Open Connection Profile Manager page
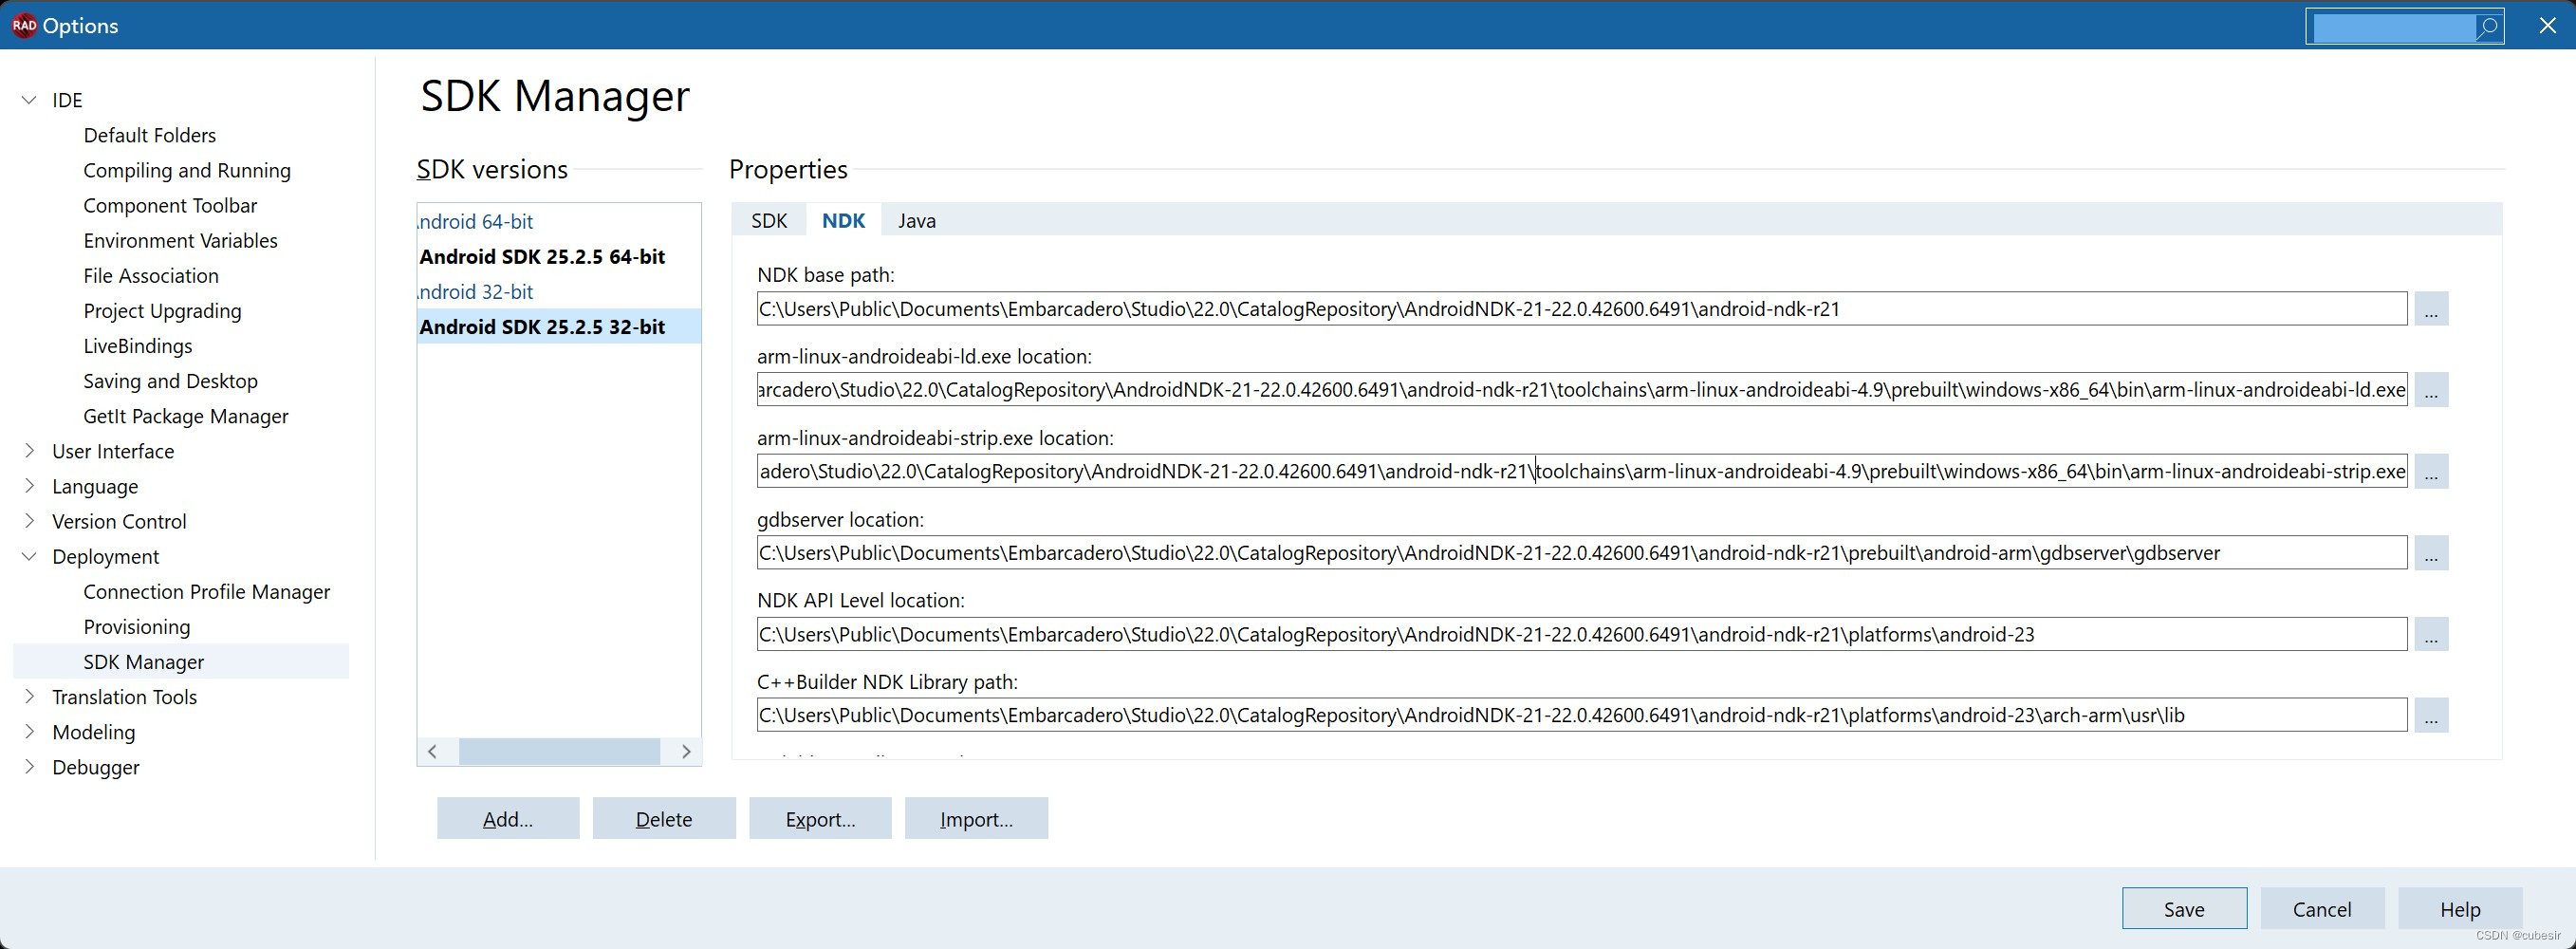 pyautogui.click(x=206, y=592)
